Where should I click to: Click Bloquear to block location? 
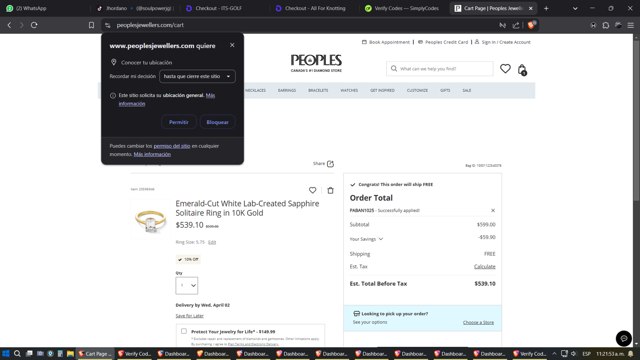click(218, 122)
